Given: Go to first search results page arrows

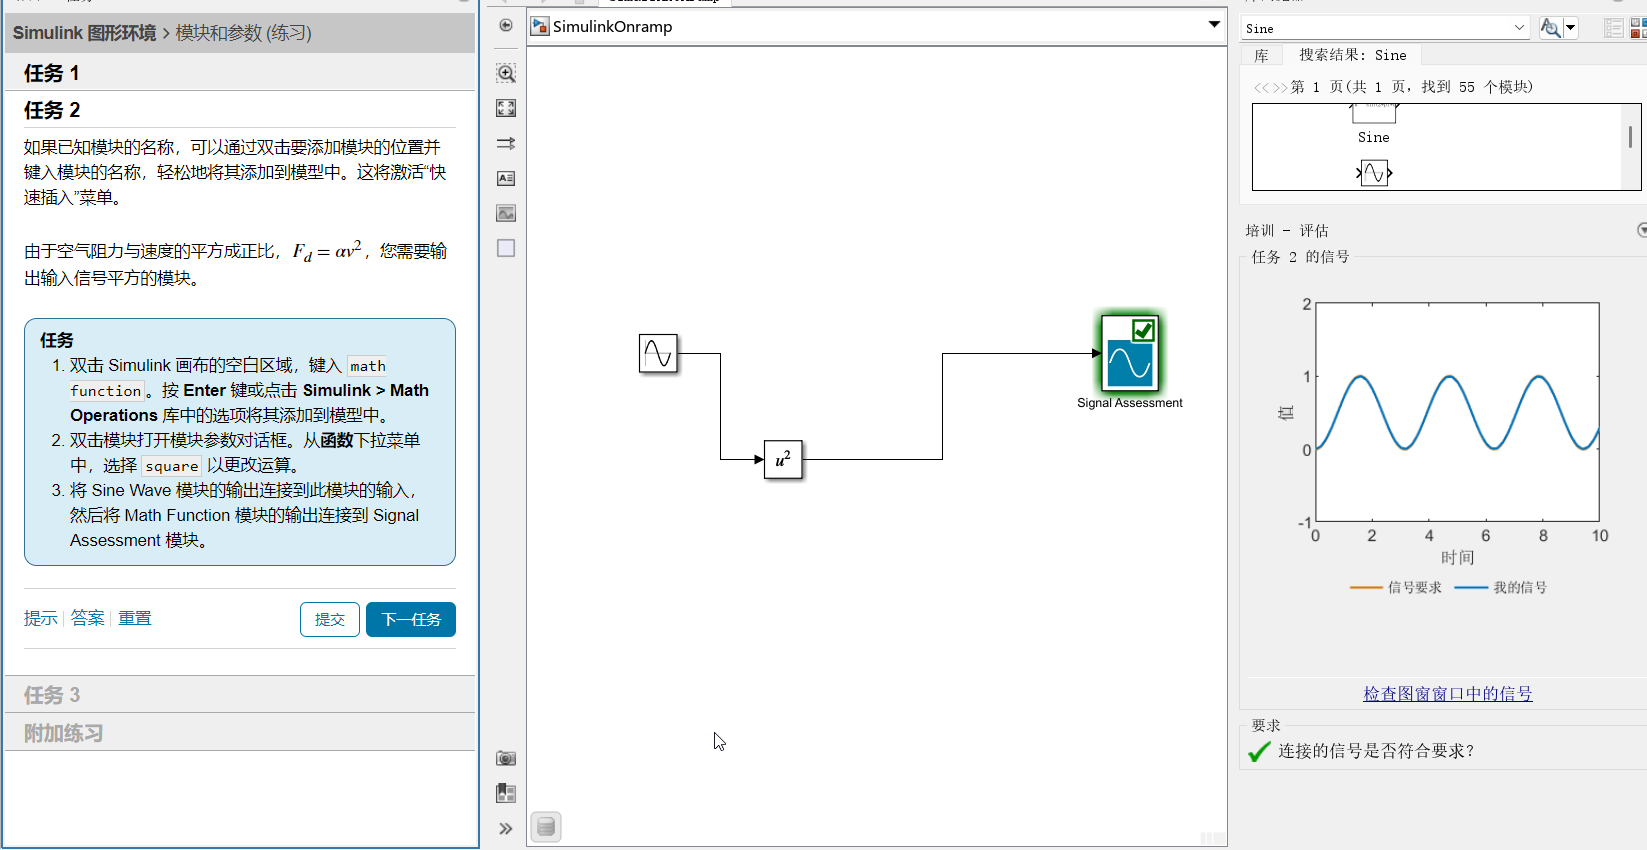Looking at the screenshot, I should coord(1261,88).
